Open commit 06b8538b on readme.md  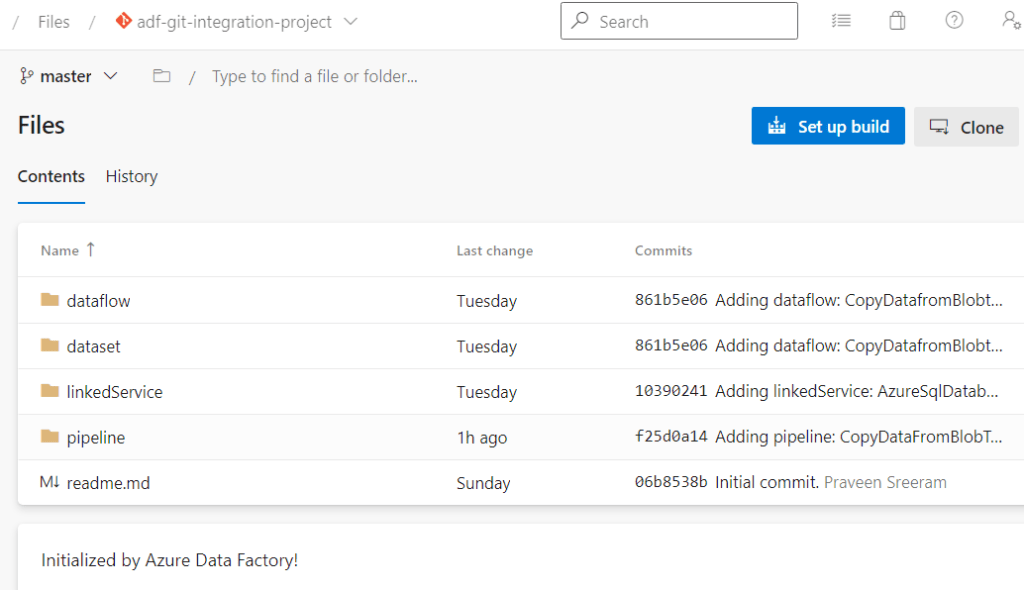[670, 482]
